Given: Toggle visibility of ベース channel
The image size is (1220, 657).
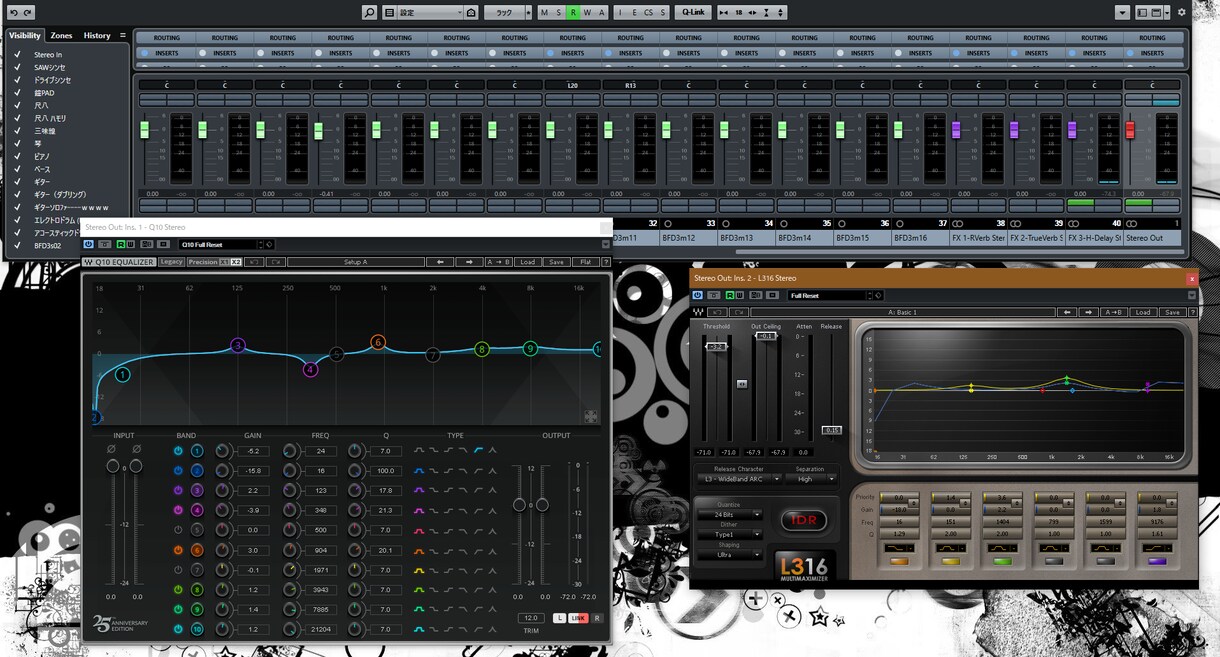Looking at the screenshot, I should coord(17,169).
